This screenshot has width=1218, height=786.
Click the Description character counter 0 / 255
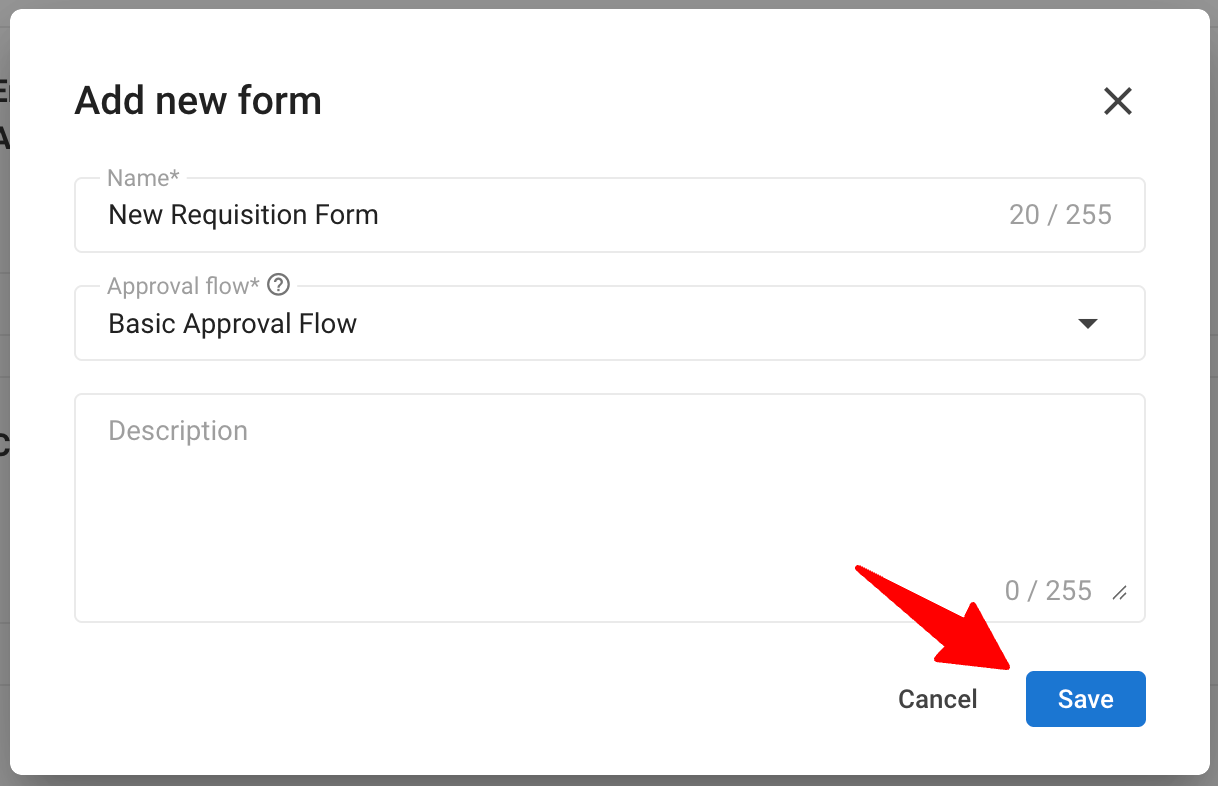1048,591
